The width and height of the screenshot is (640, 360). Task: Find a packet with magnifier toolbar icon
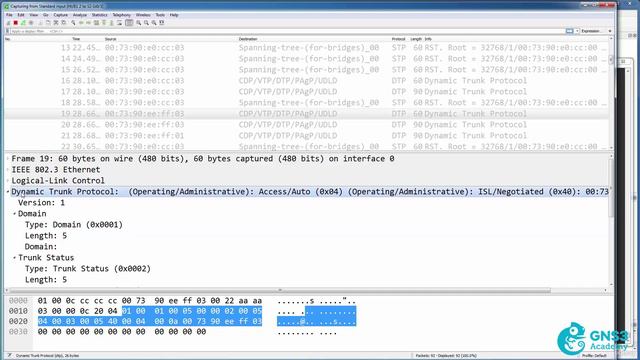coord(73,23)
